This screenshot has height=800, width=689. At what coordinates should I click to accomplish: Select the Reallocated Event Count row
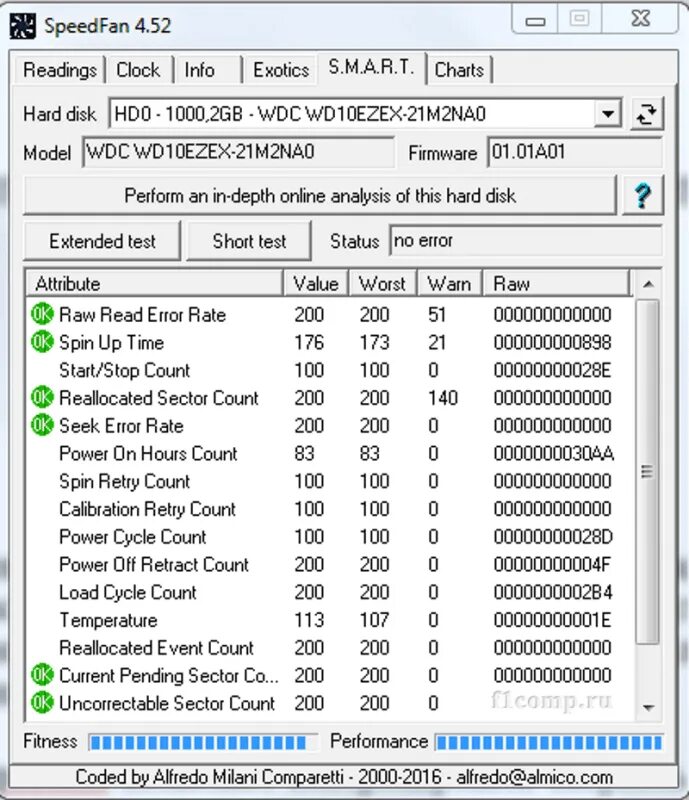[331, 647]
